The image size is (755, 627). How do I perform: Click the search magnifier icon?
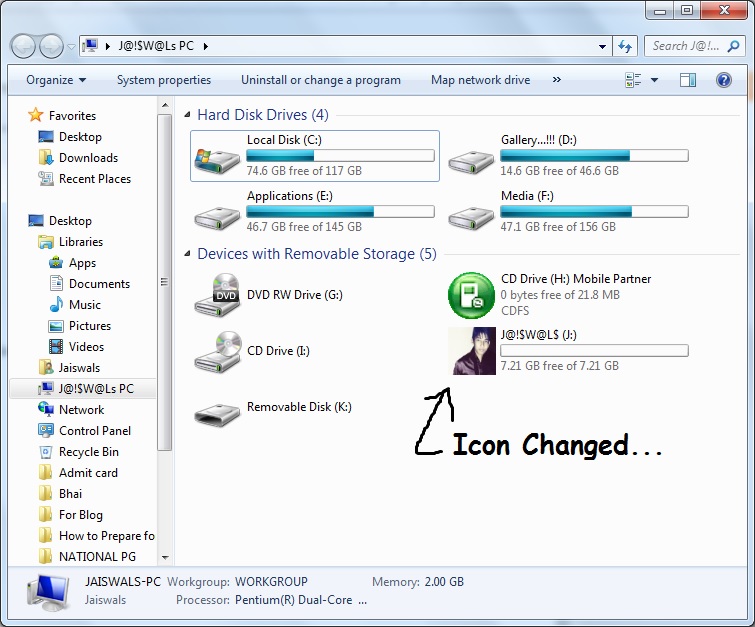point(733,46)
